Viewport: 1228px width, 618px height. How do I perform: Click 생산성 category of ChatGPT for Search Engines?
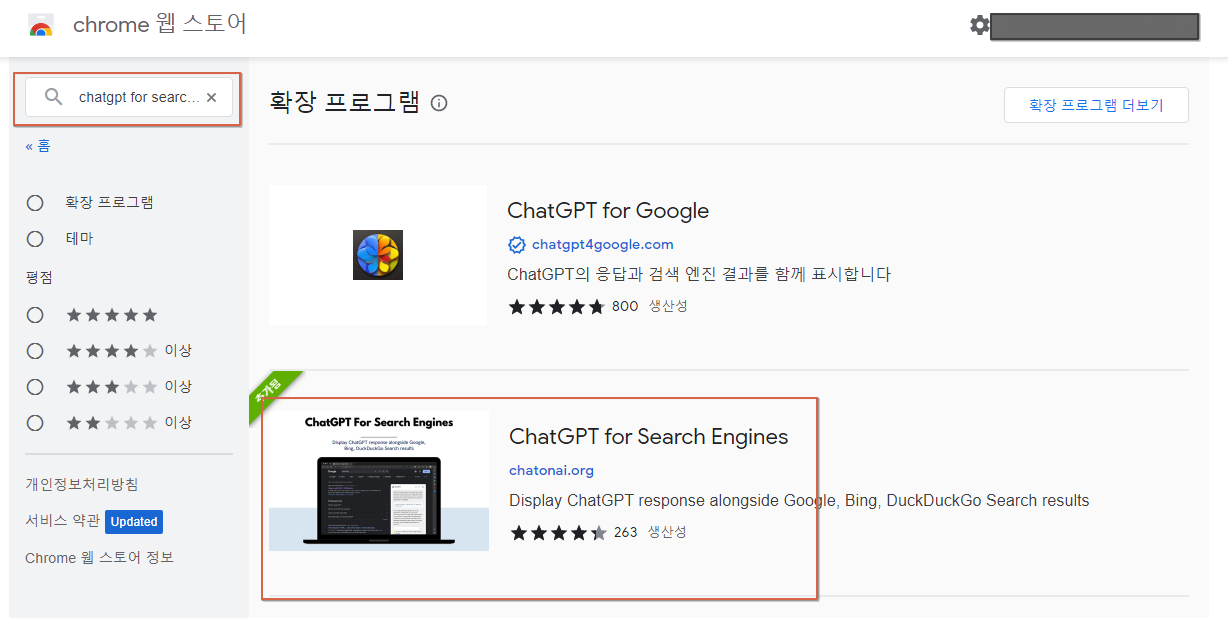(x=667, y=532)
